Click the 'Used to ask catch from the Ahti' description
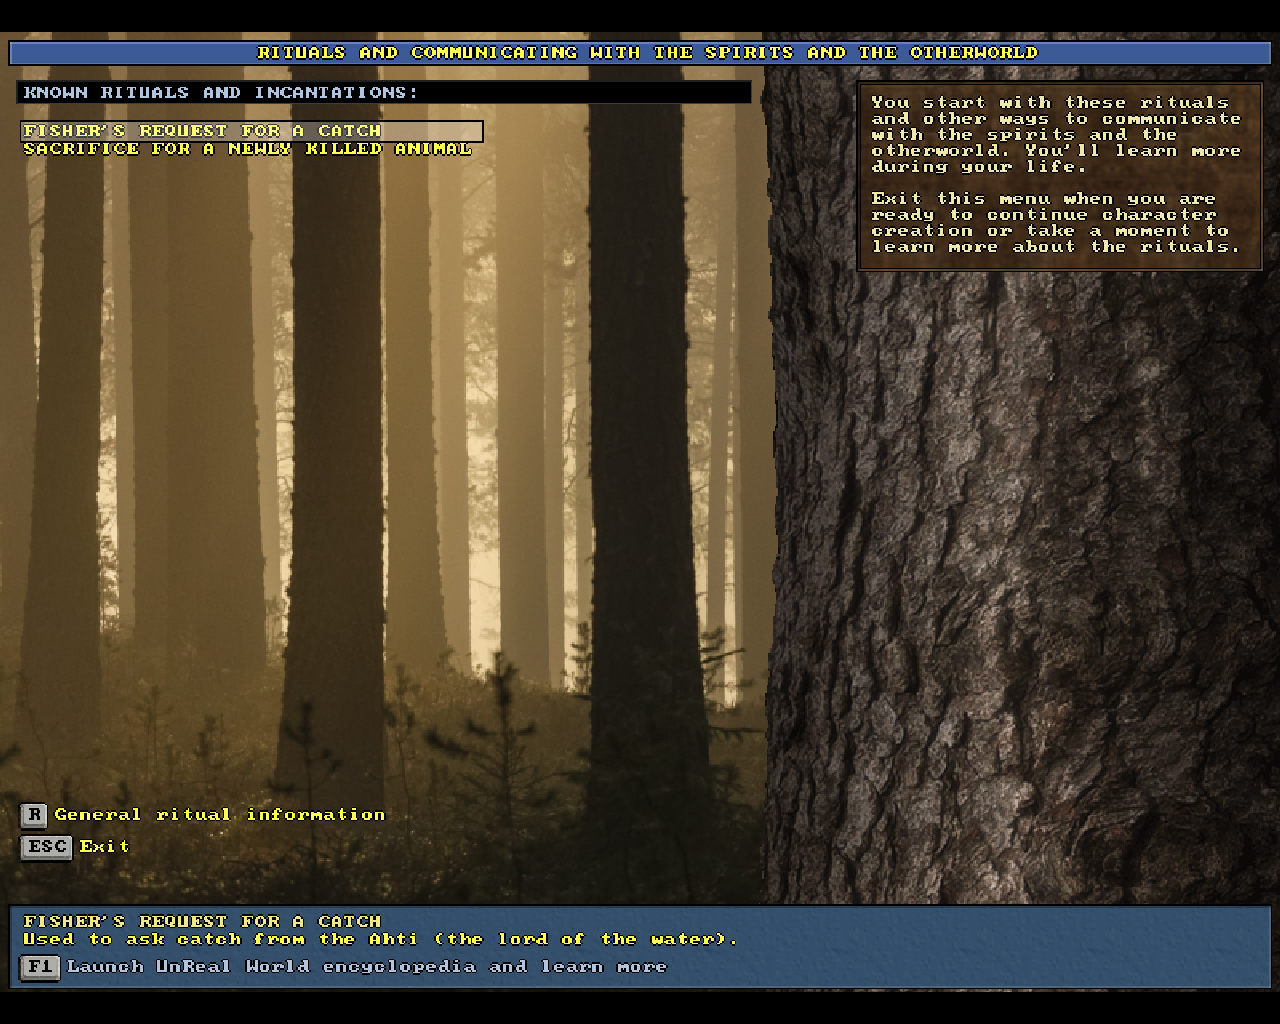The image size is (1280, 1024). click(380, 939)
